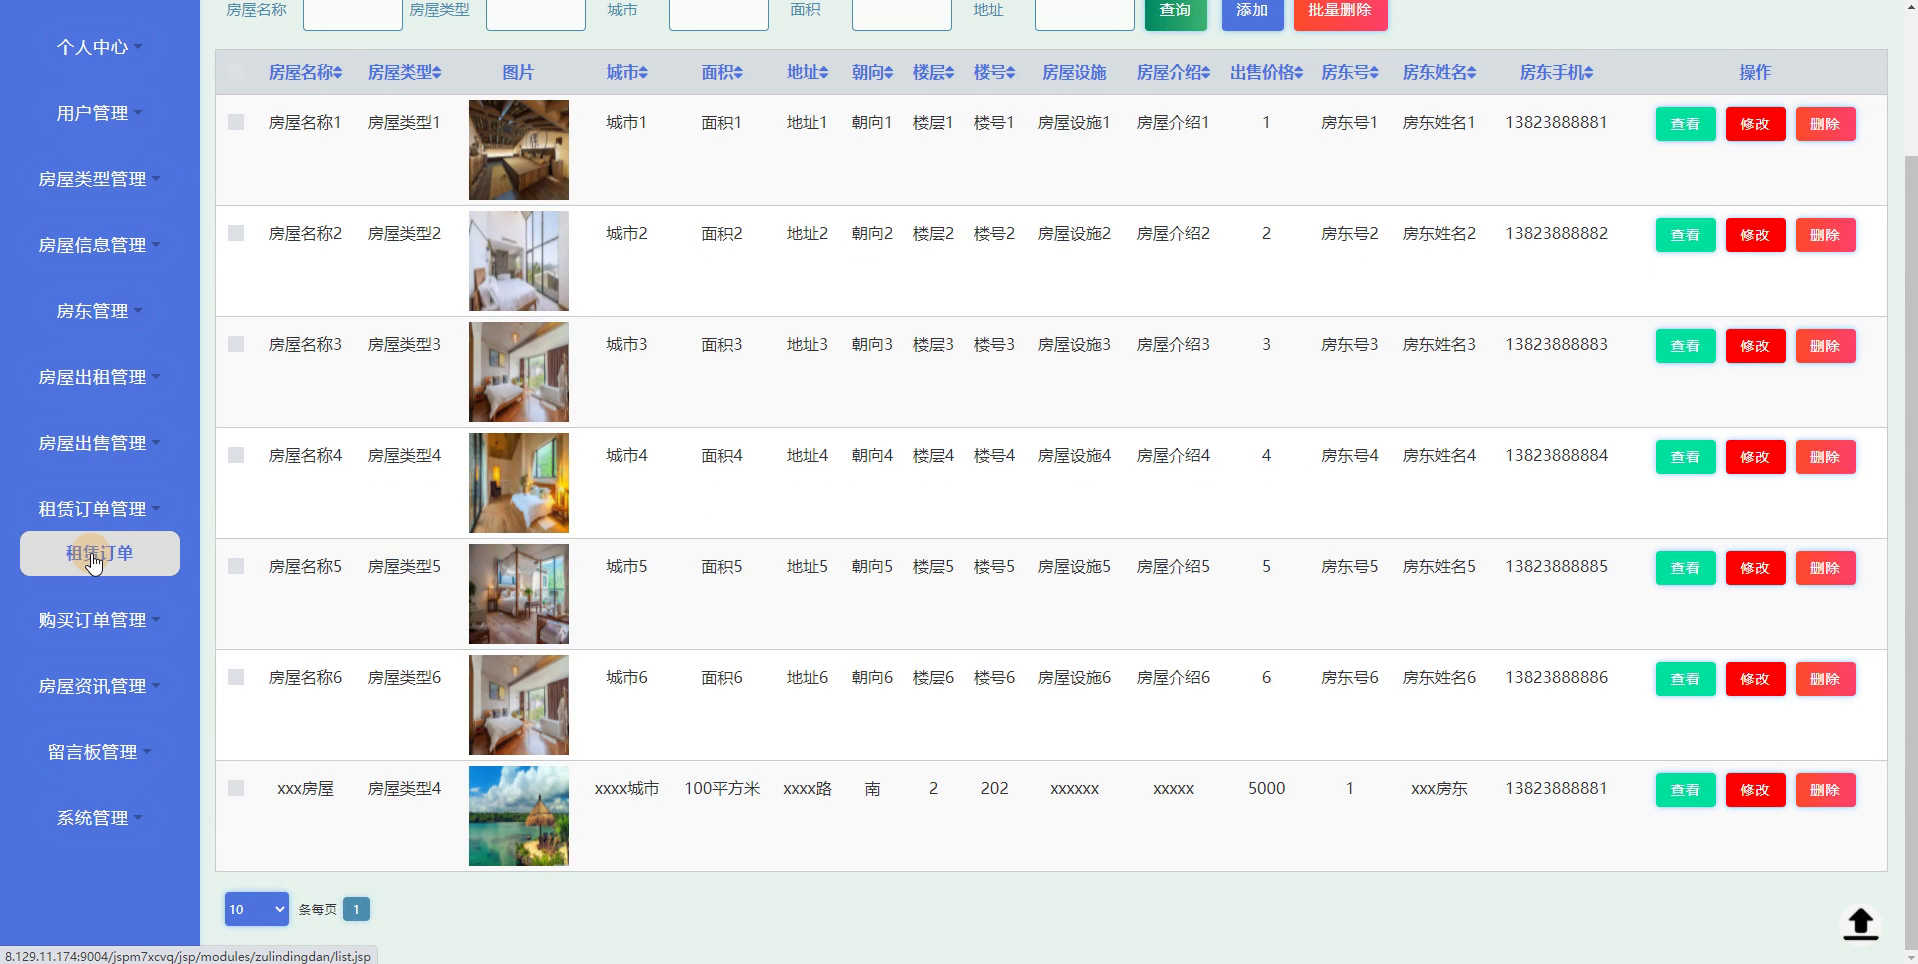Sort table by 朝向 column
1918x964 pixels.
tap(872, 72)
